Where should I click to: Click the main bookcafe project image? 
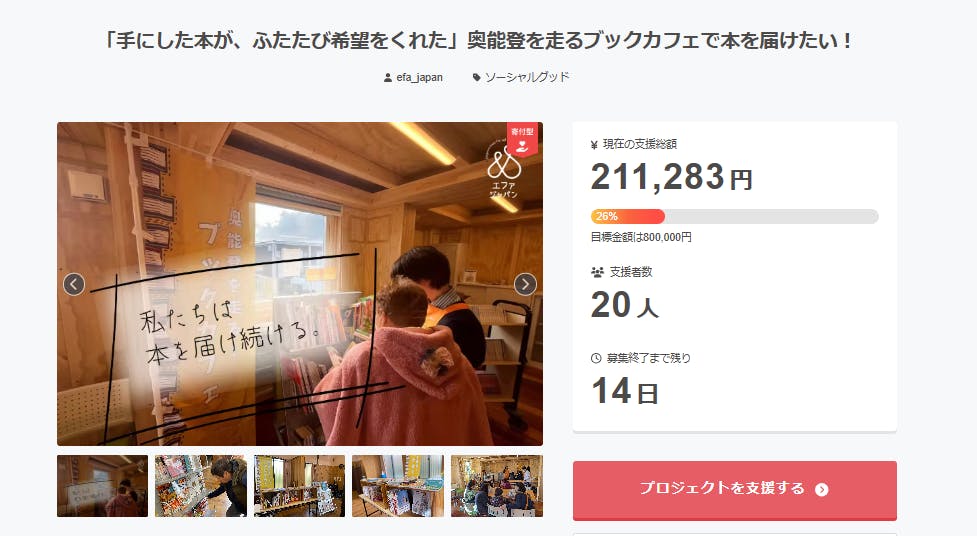tap(300, 284)
